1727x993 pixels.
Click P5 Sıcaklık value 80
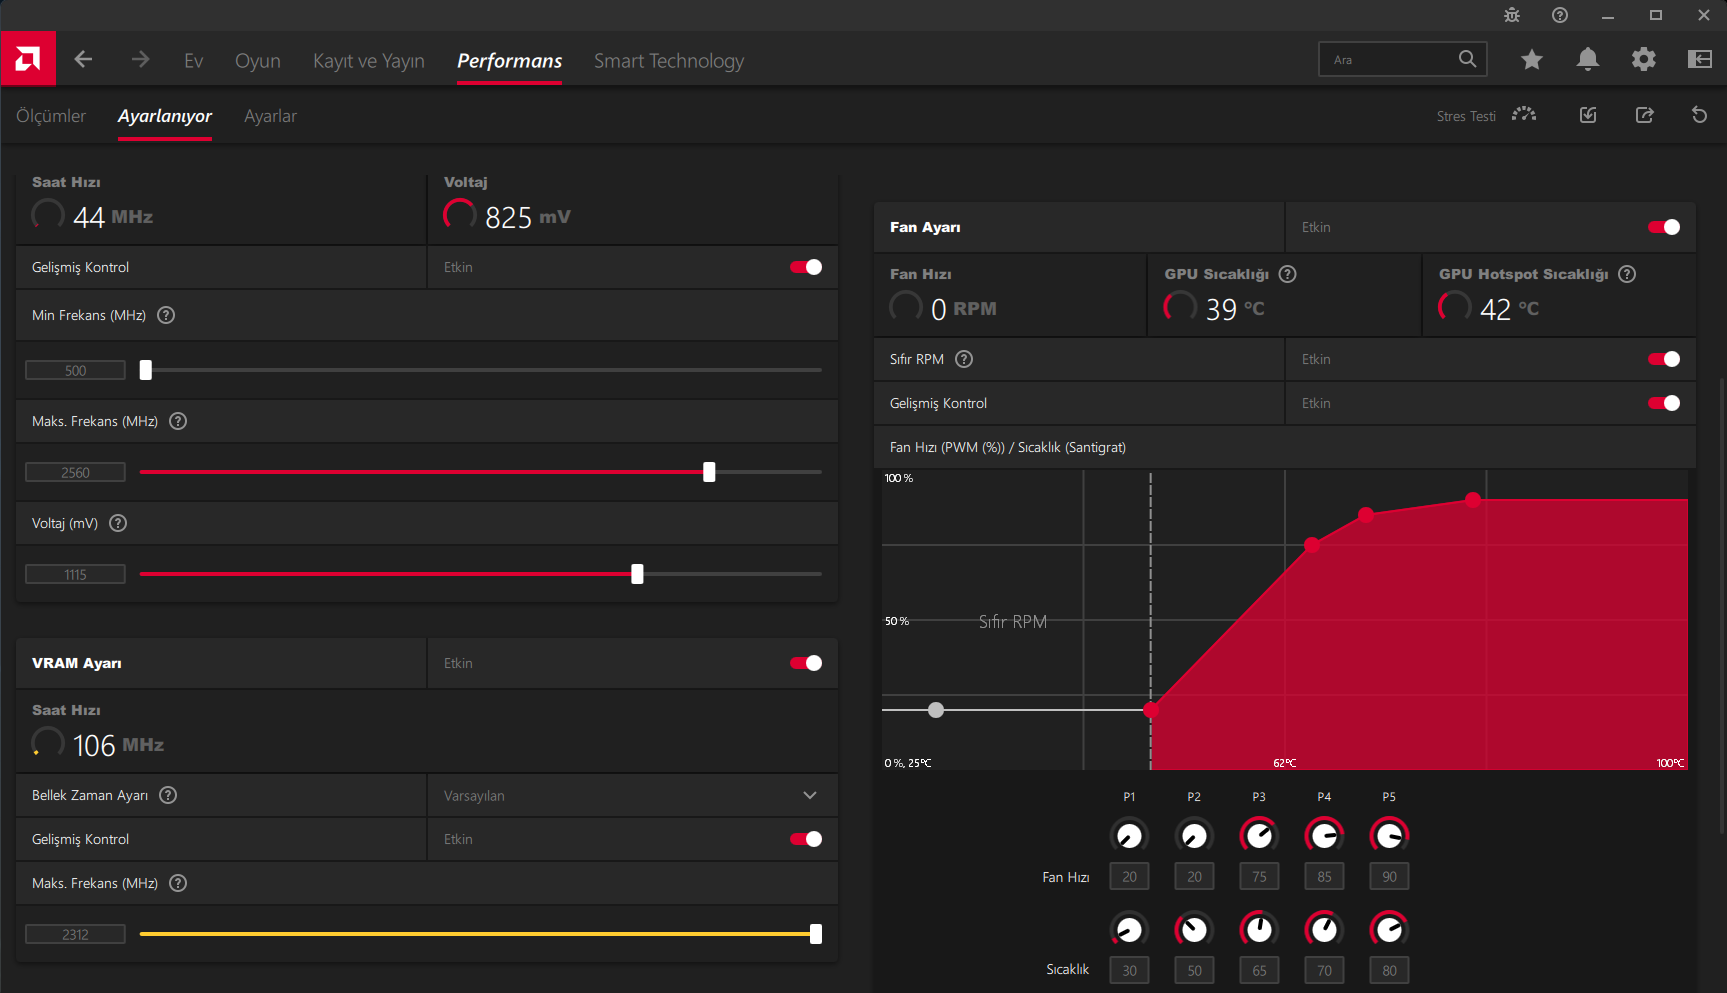[1389, 970]
